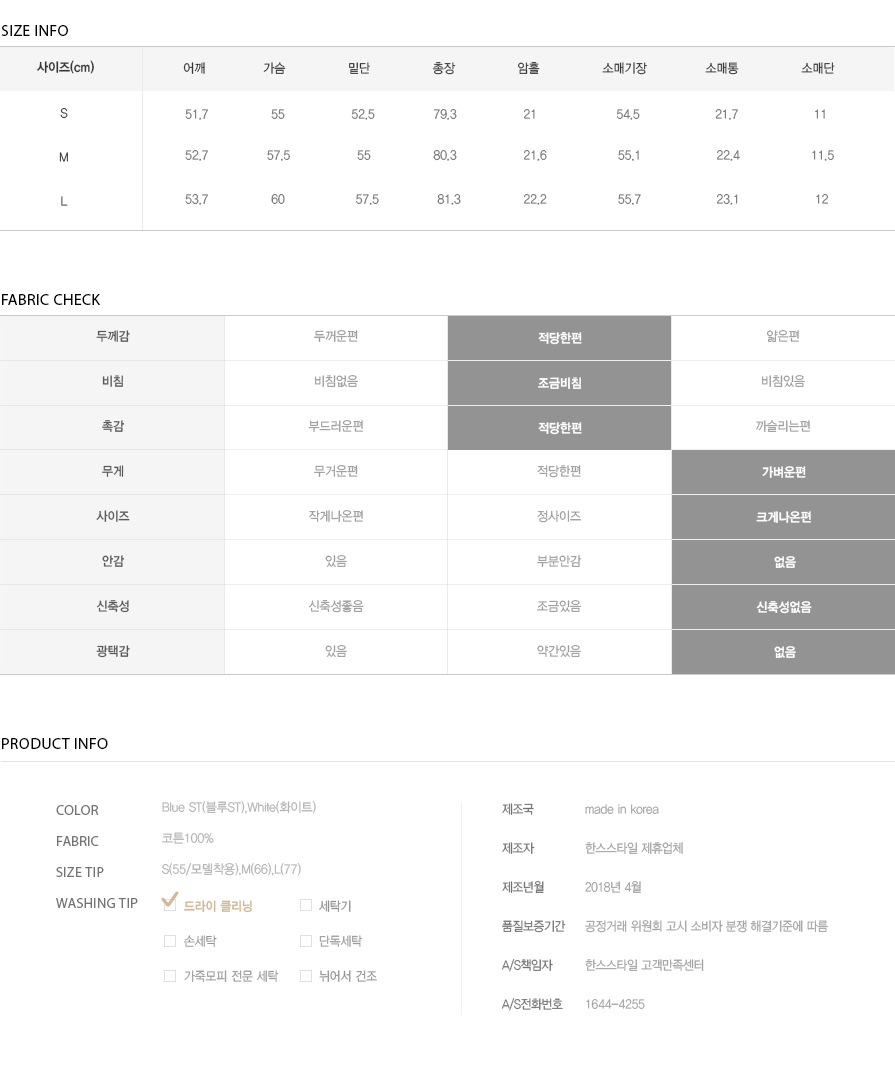Click the 광택감 row label
This screenshot has width=895, height=1090.
(x=113, y=651)
